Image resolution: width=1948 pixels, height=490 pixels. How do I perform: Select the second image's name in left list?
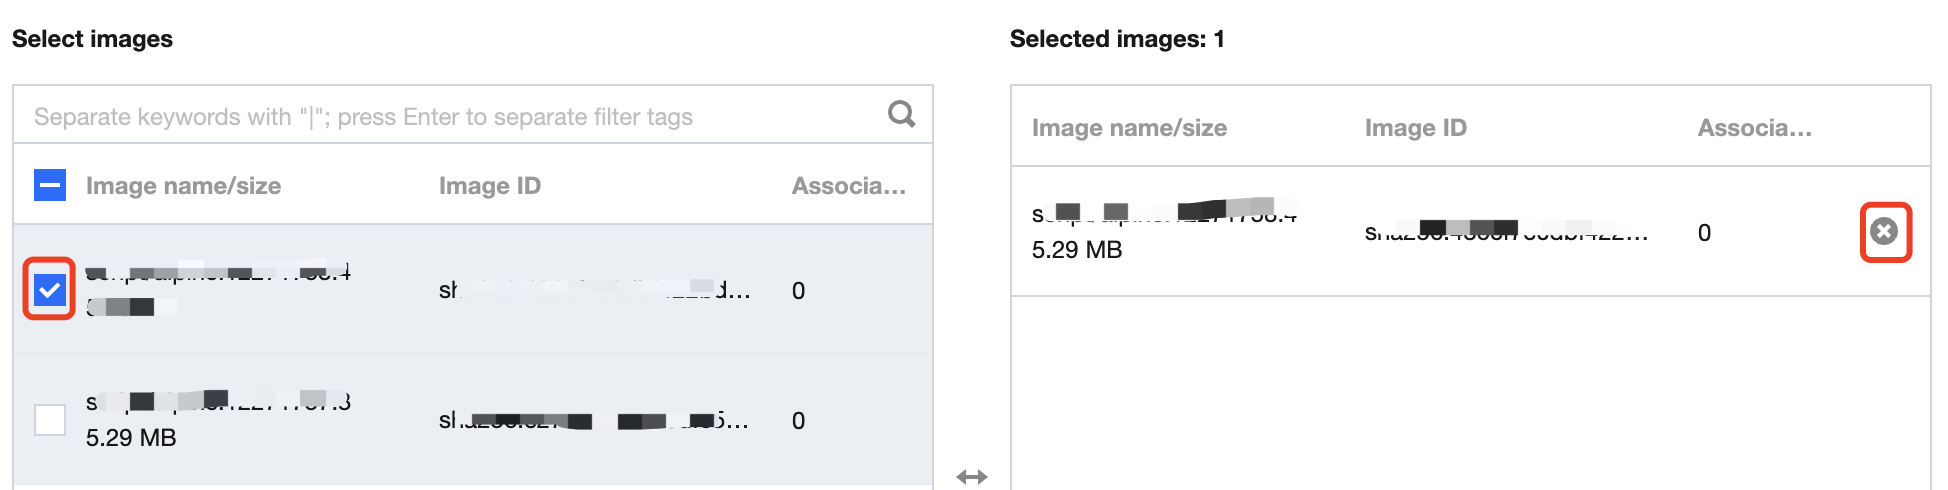218,403
